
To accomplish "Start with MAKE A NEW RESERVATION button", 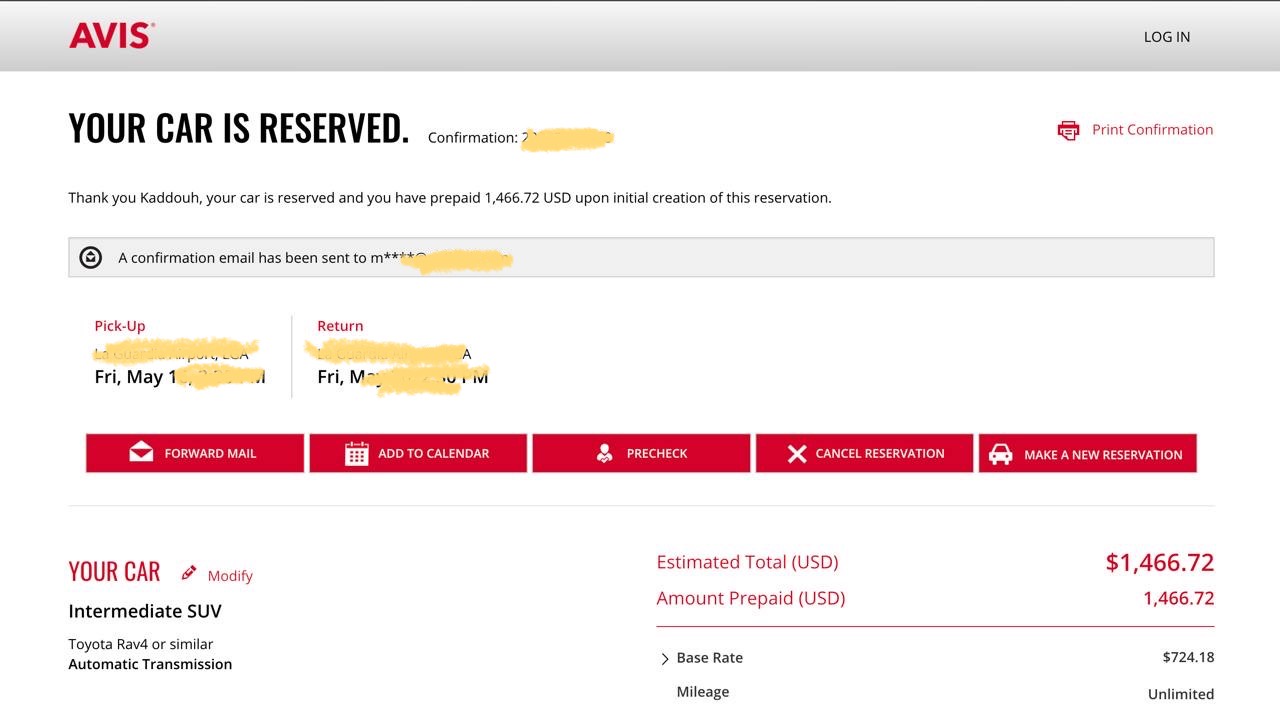I will [x=1087, y=454].
